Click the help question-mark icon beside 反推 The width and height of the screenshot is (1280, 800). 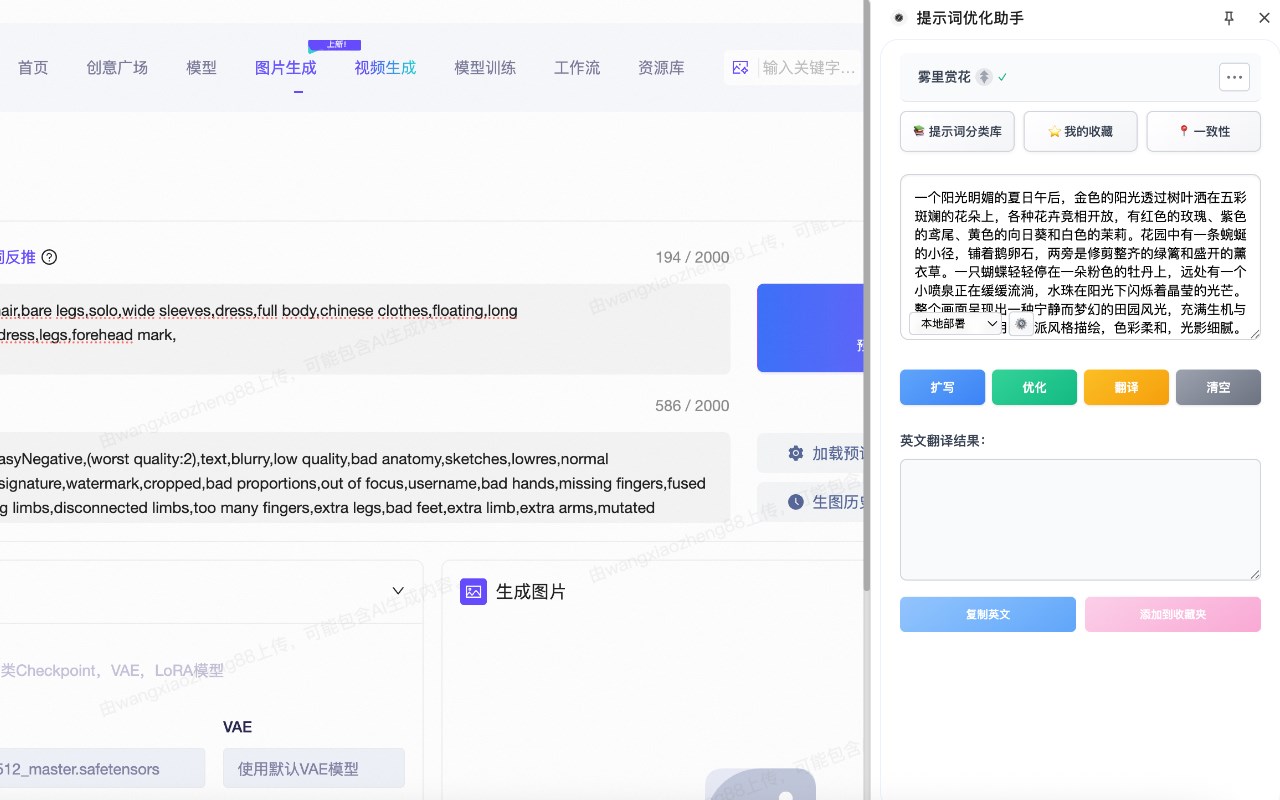coord(49,257)
